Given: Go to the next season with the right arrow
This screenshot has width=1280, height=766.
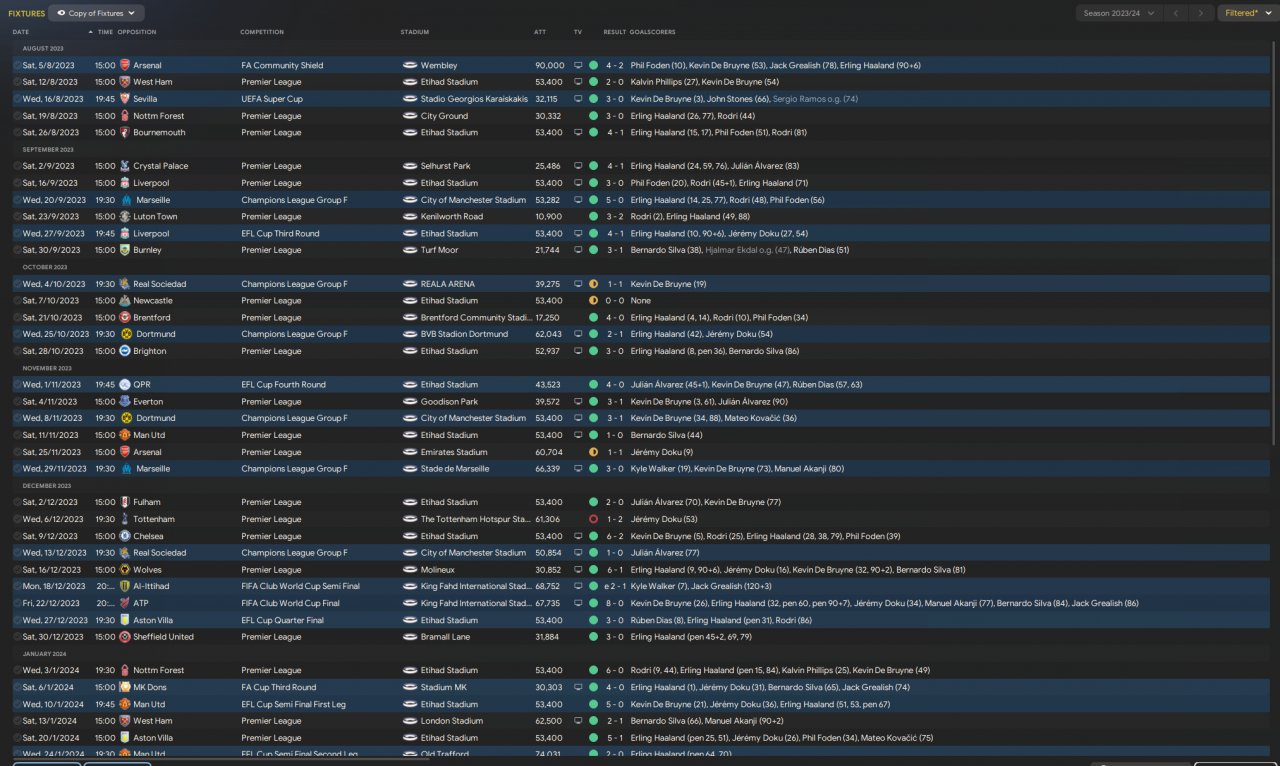Looking at the screenshot, I should pos(1202,13).
